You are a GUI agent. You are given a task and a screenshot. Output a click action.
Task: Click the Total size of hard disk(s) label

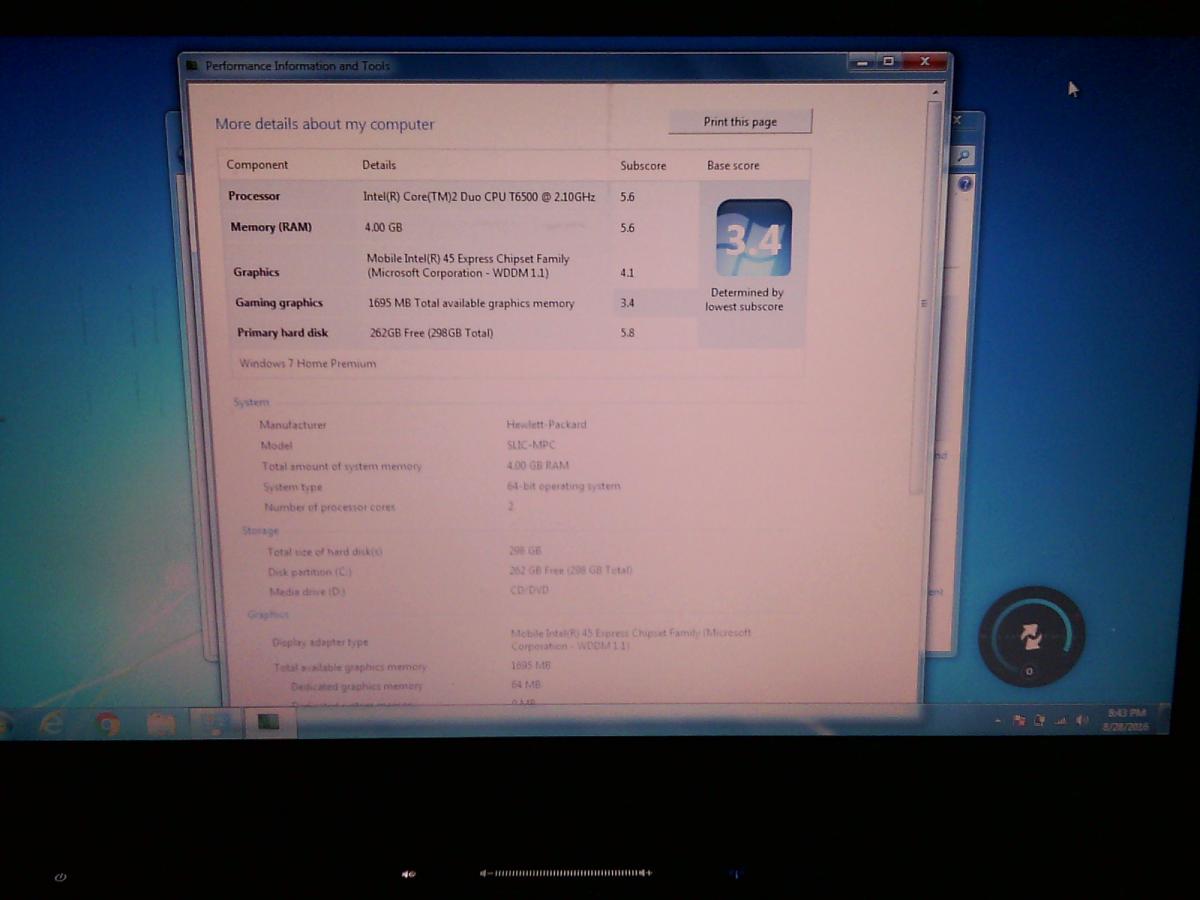coord(325,552)
